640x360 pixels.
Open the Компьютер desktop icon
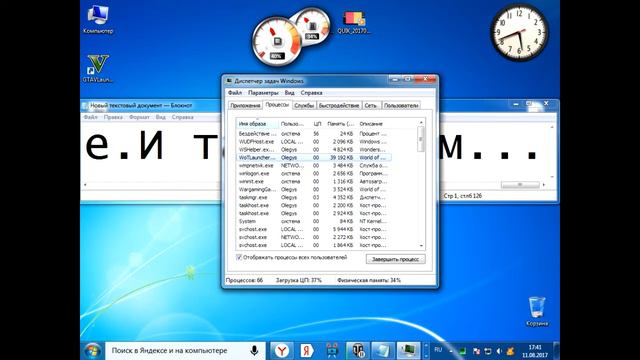tap(98, 20)
